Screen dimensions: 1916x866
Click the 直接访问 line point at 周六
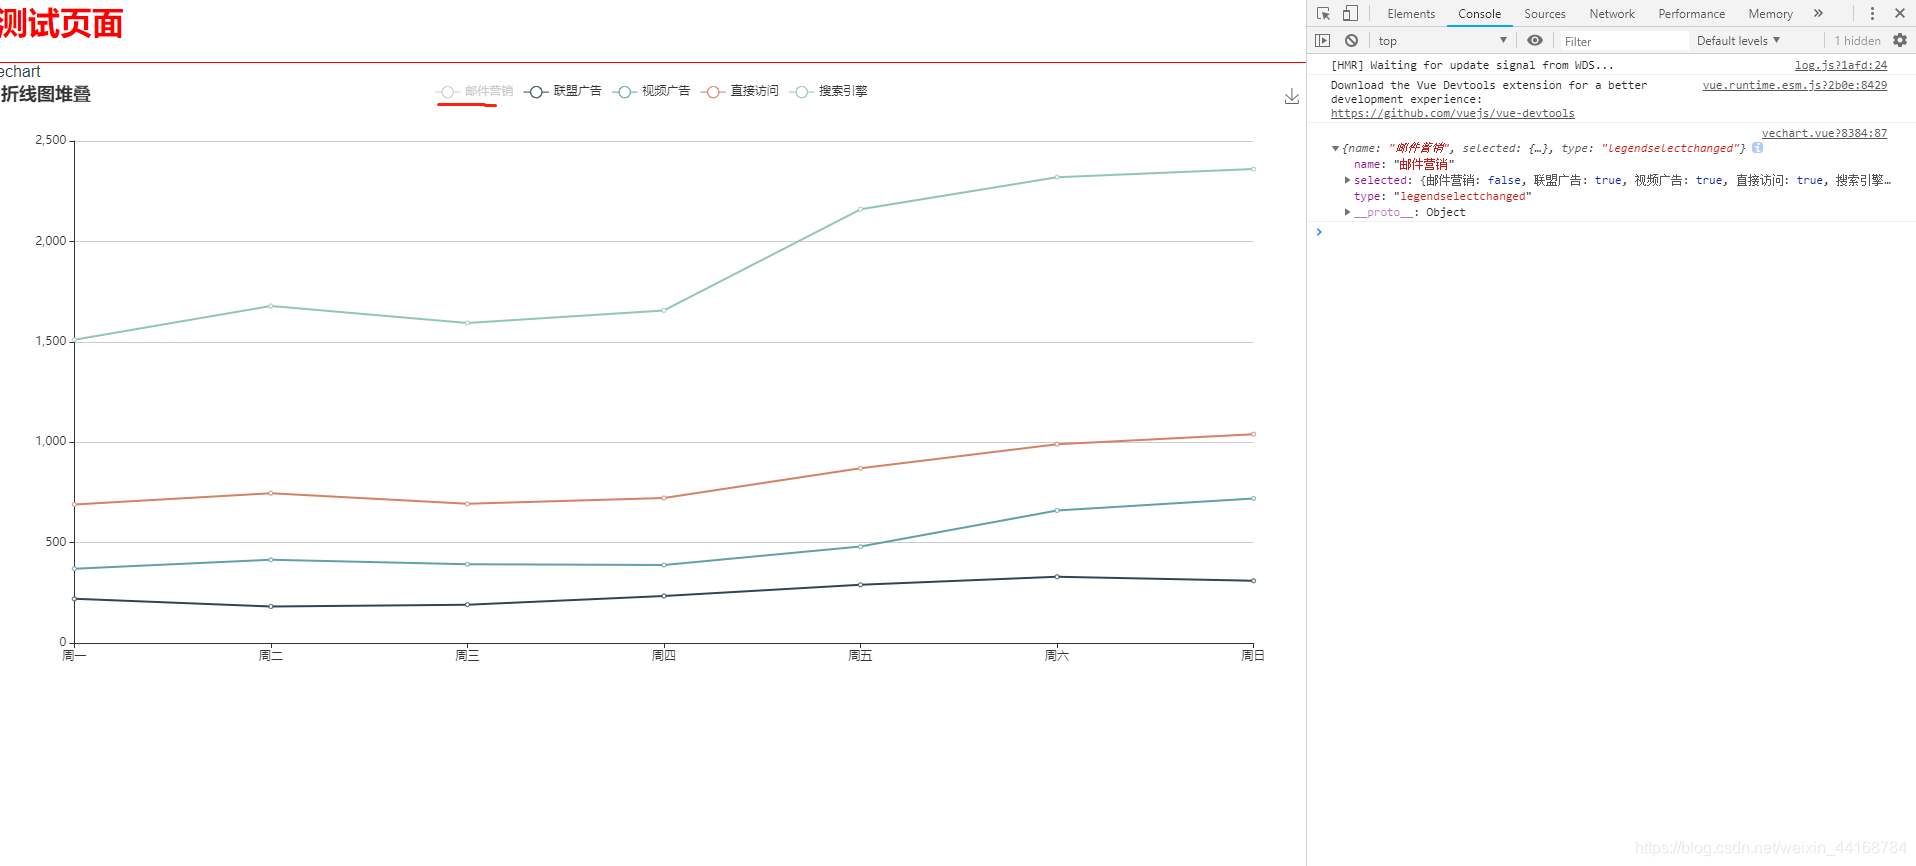point(1057,444)
